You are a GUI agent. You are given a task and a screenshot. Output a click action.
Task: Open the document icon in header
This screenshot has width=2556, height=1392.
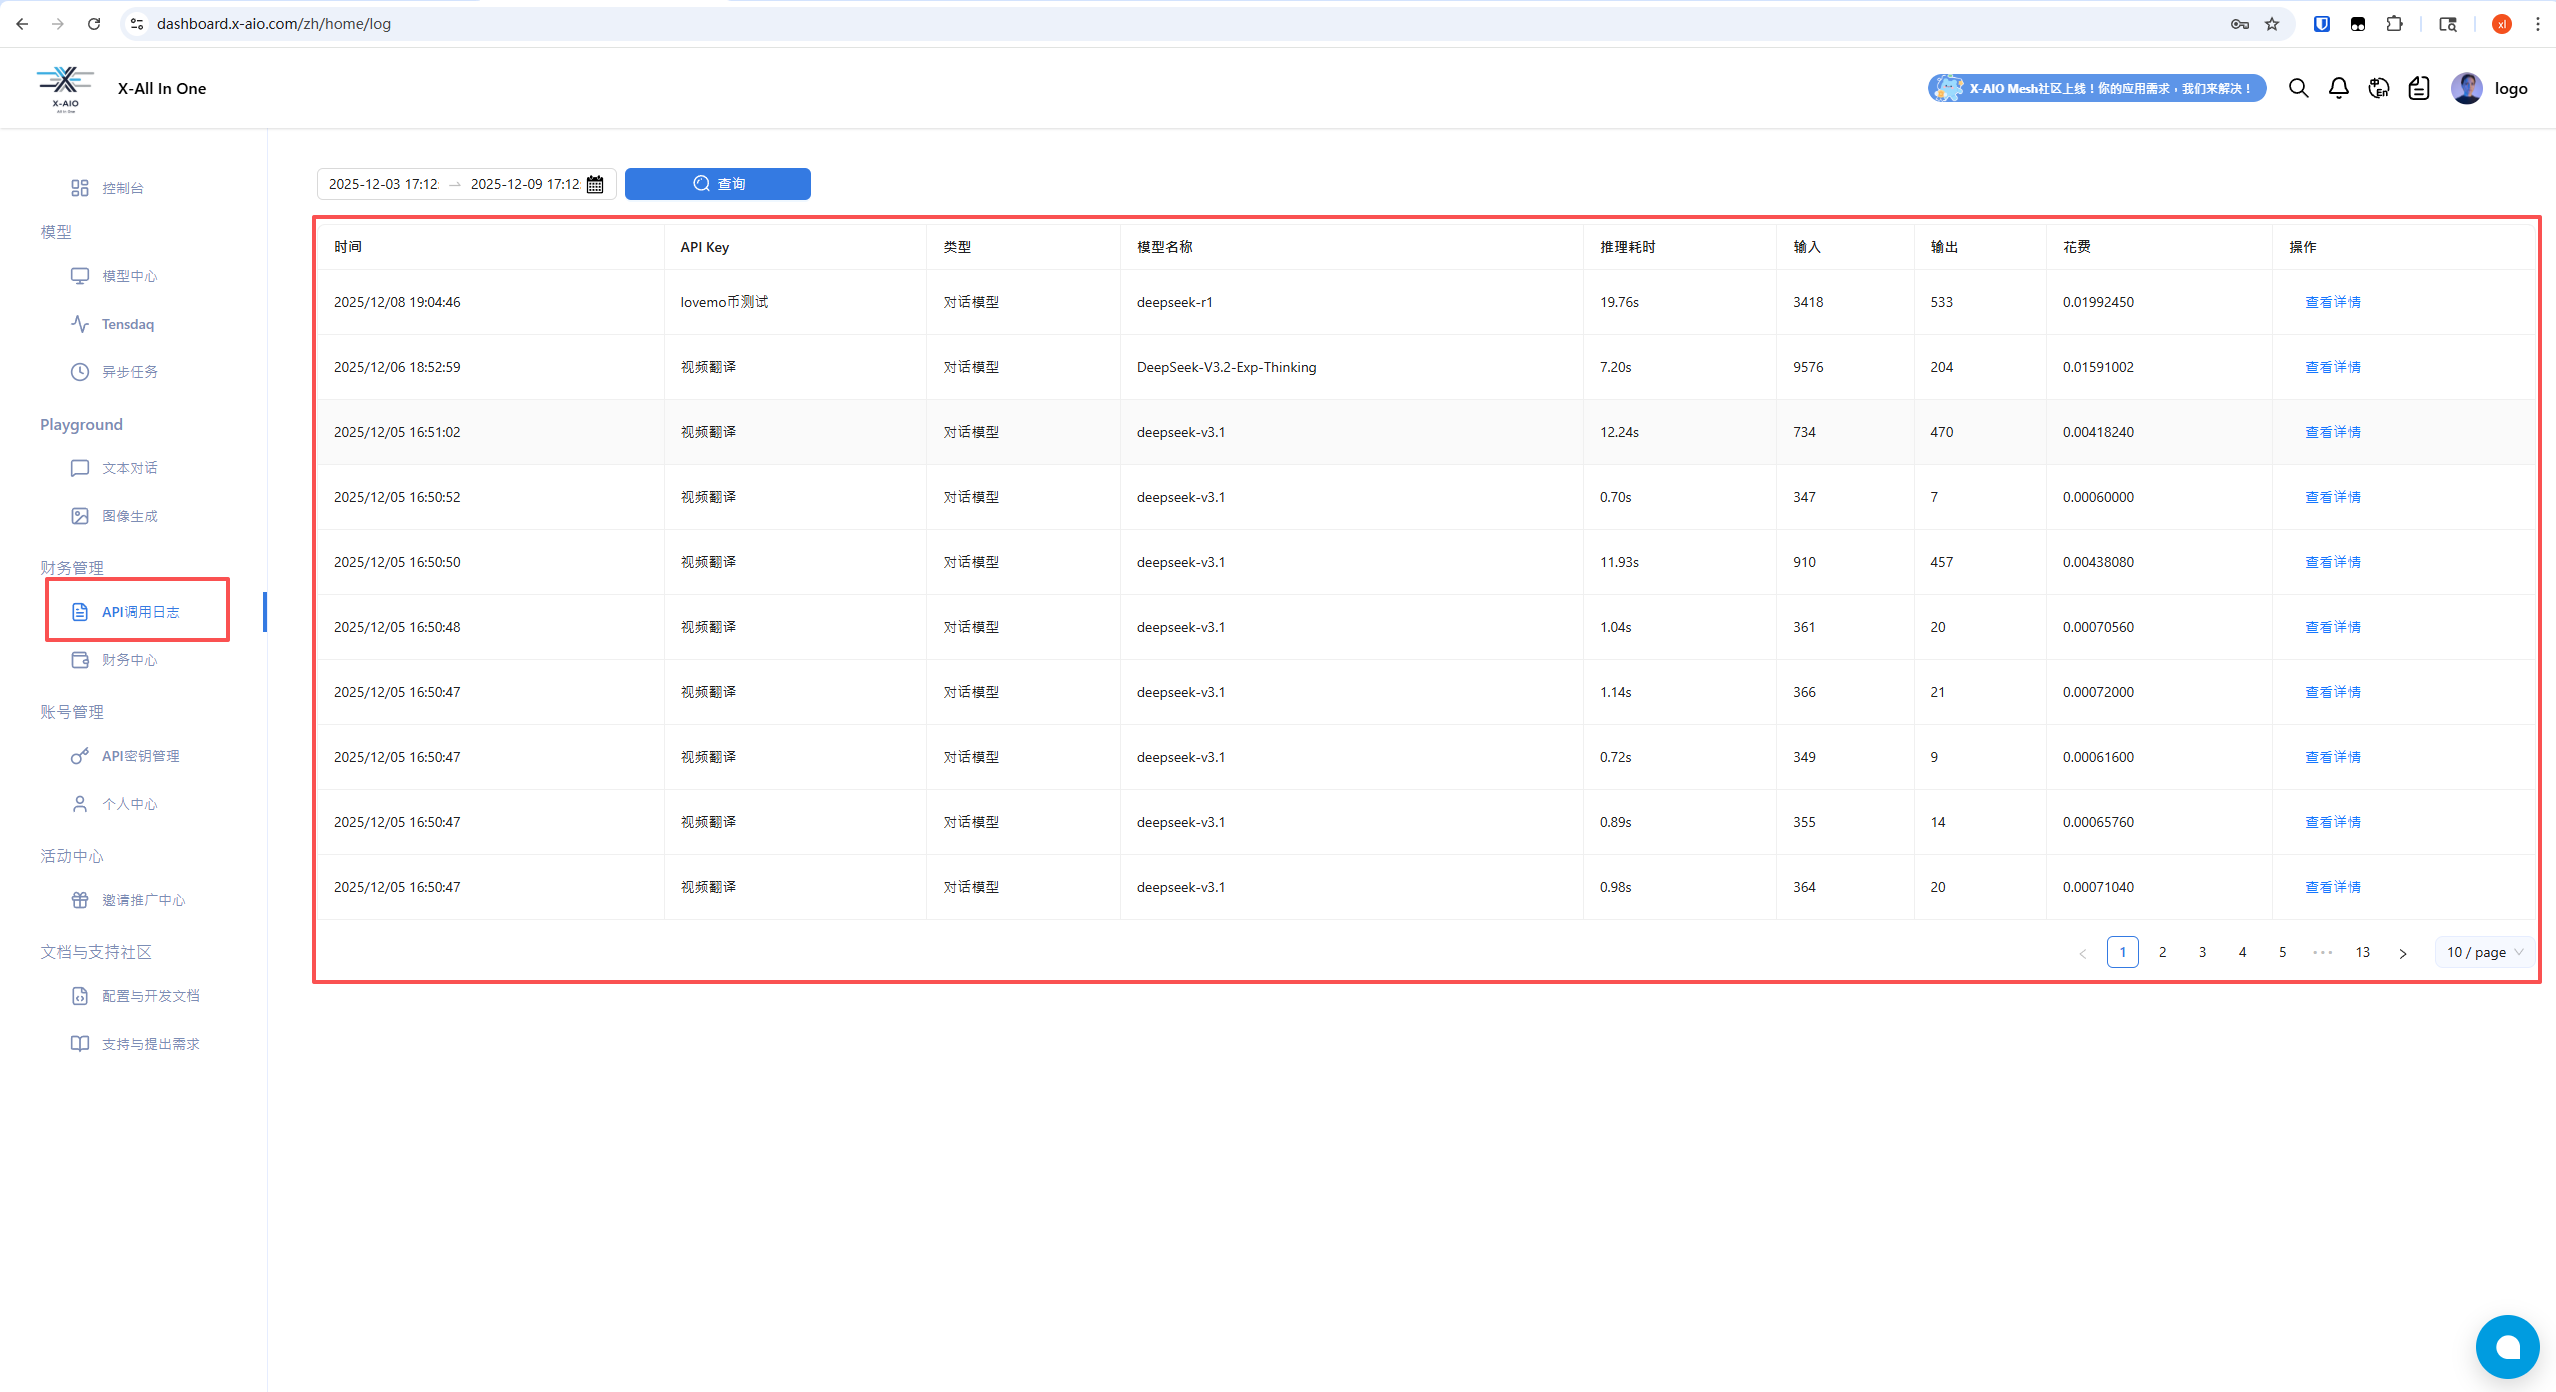pyautogui.click(x=2418, y=88)
